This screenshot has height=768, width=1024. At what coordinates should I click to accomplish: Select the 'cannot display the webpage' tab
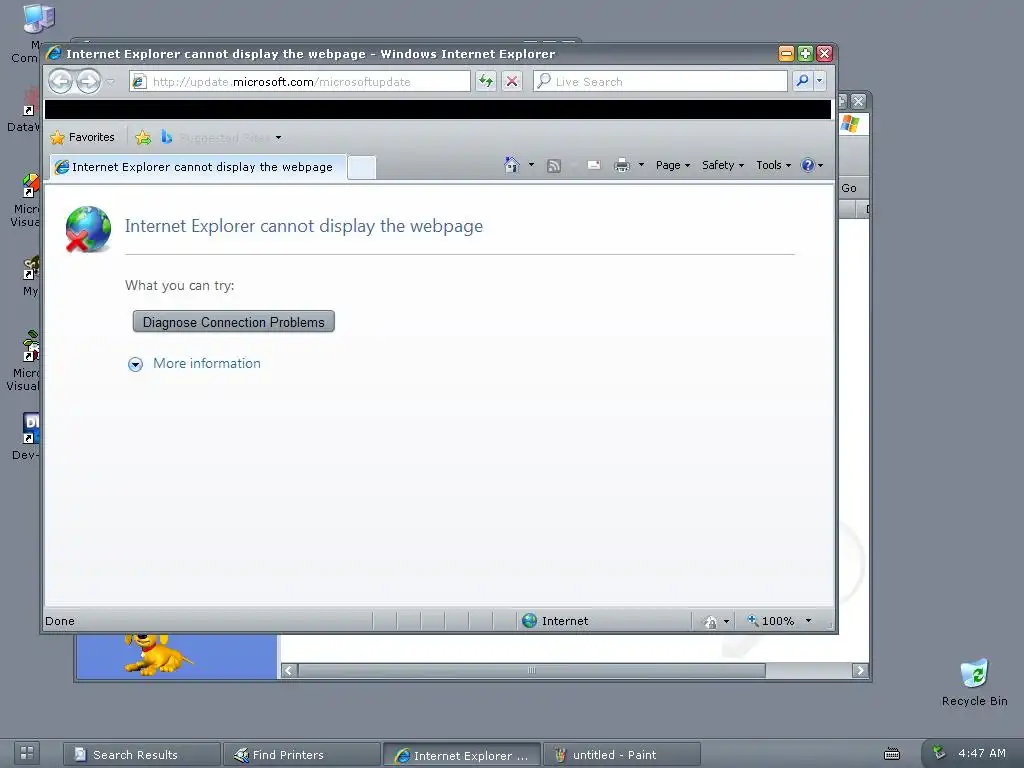point(199,167)
